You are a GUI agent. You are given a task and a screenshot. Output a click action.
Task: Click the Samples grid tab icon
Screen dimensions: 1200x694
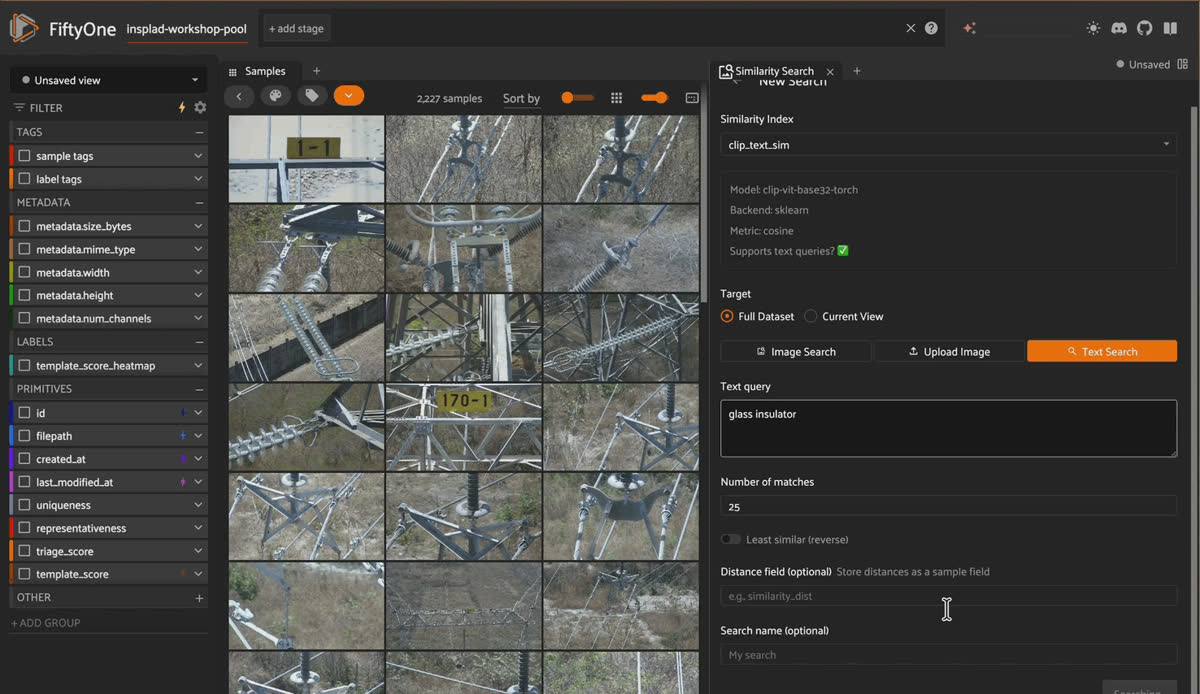pyautogui.click(x=233, y=72)
